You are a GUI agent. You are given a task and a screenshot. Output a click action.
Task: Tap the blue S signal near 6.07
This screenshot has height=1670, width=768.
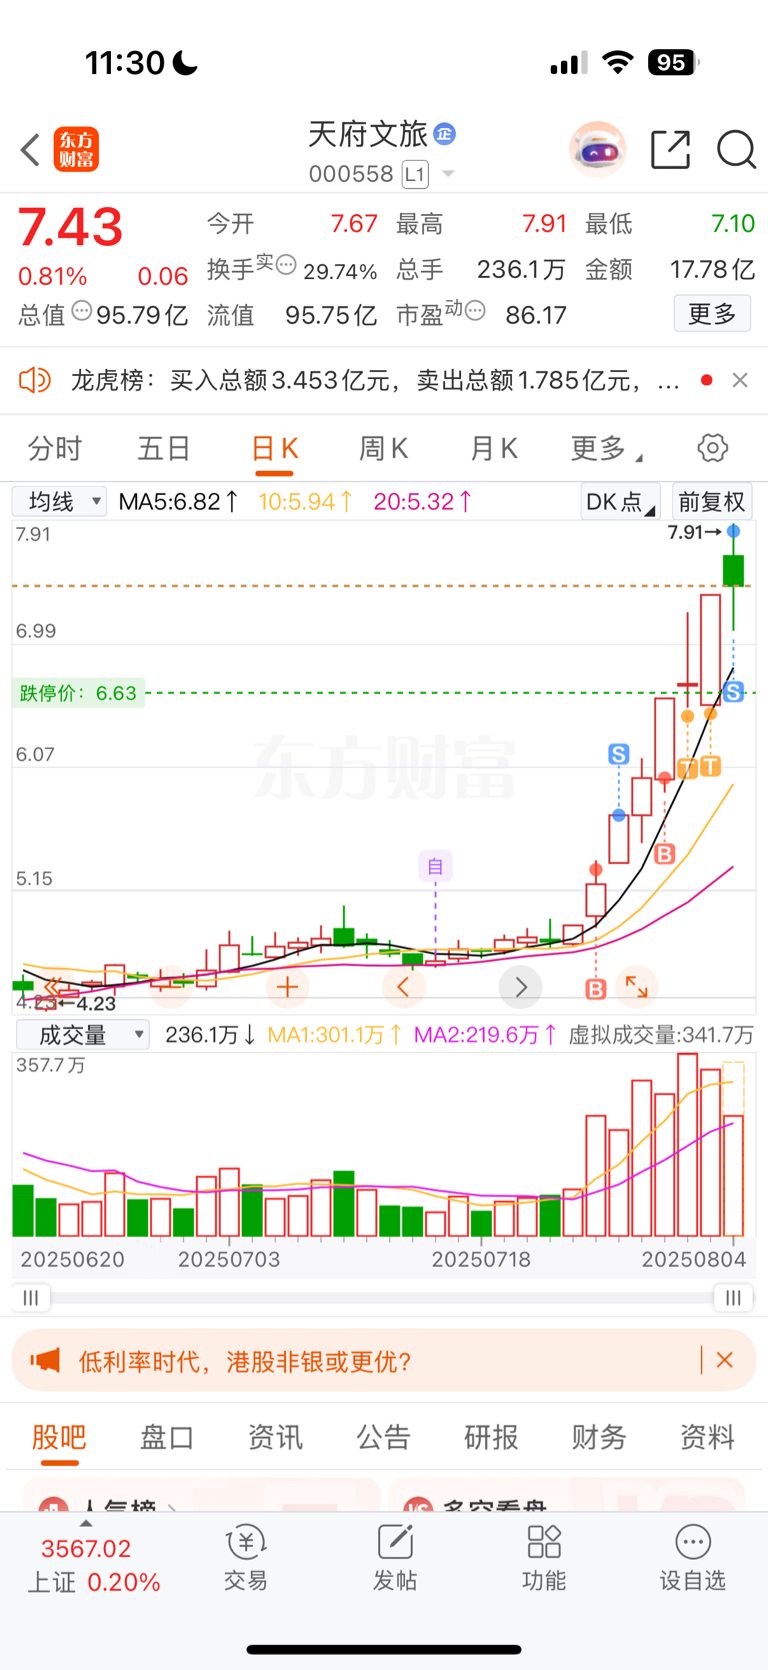pyautogui.click(x=619, y=754)
